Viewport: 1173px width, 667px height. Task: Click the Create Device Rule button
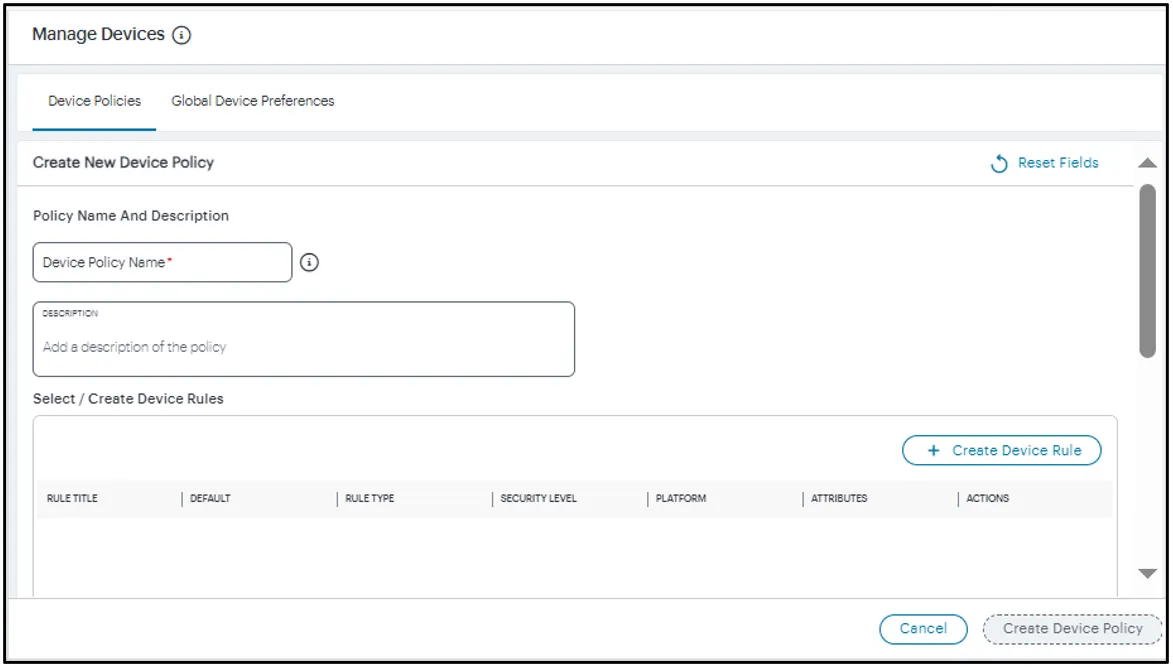click(x=1002, y=451)
